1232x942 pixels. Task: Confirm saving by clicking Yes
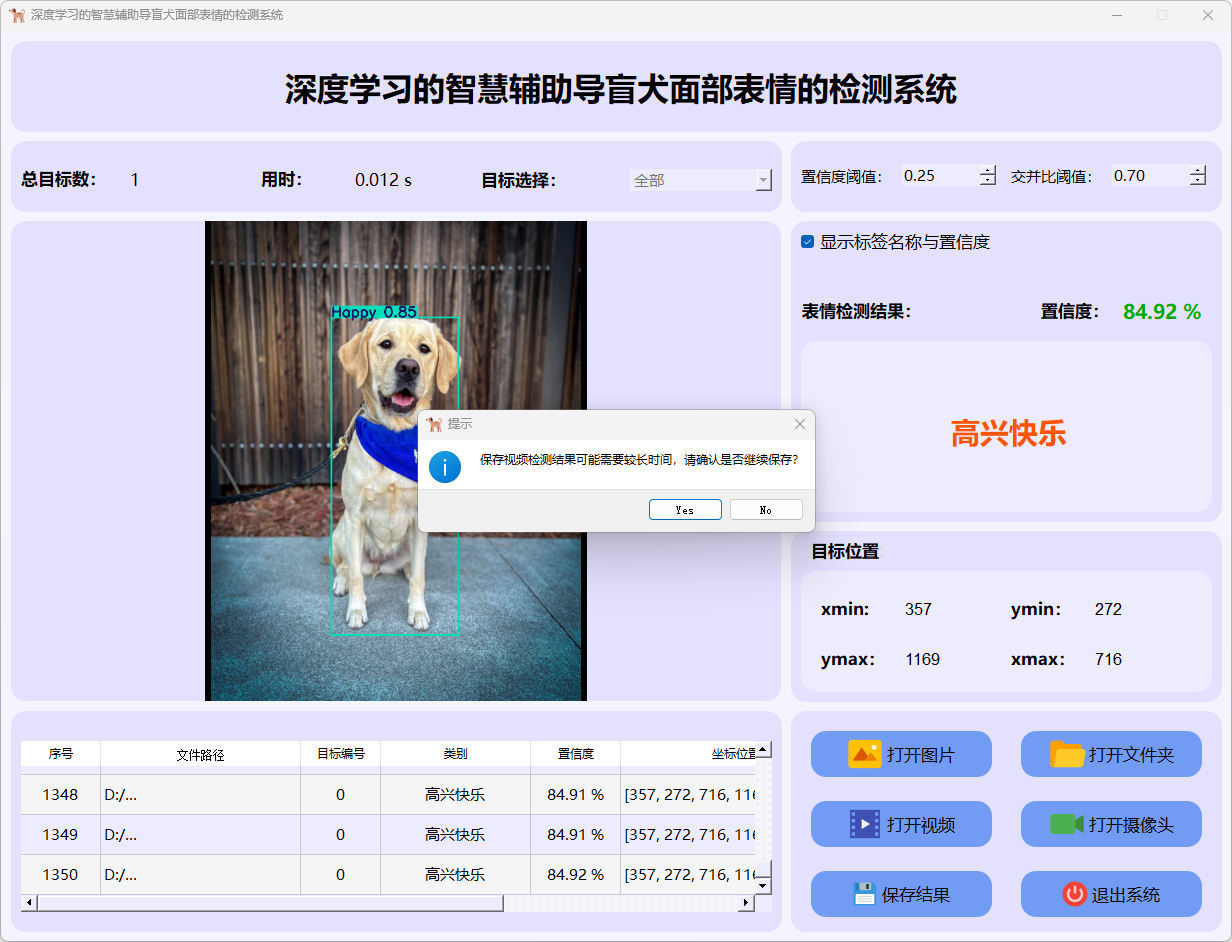tap(685, 510)
